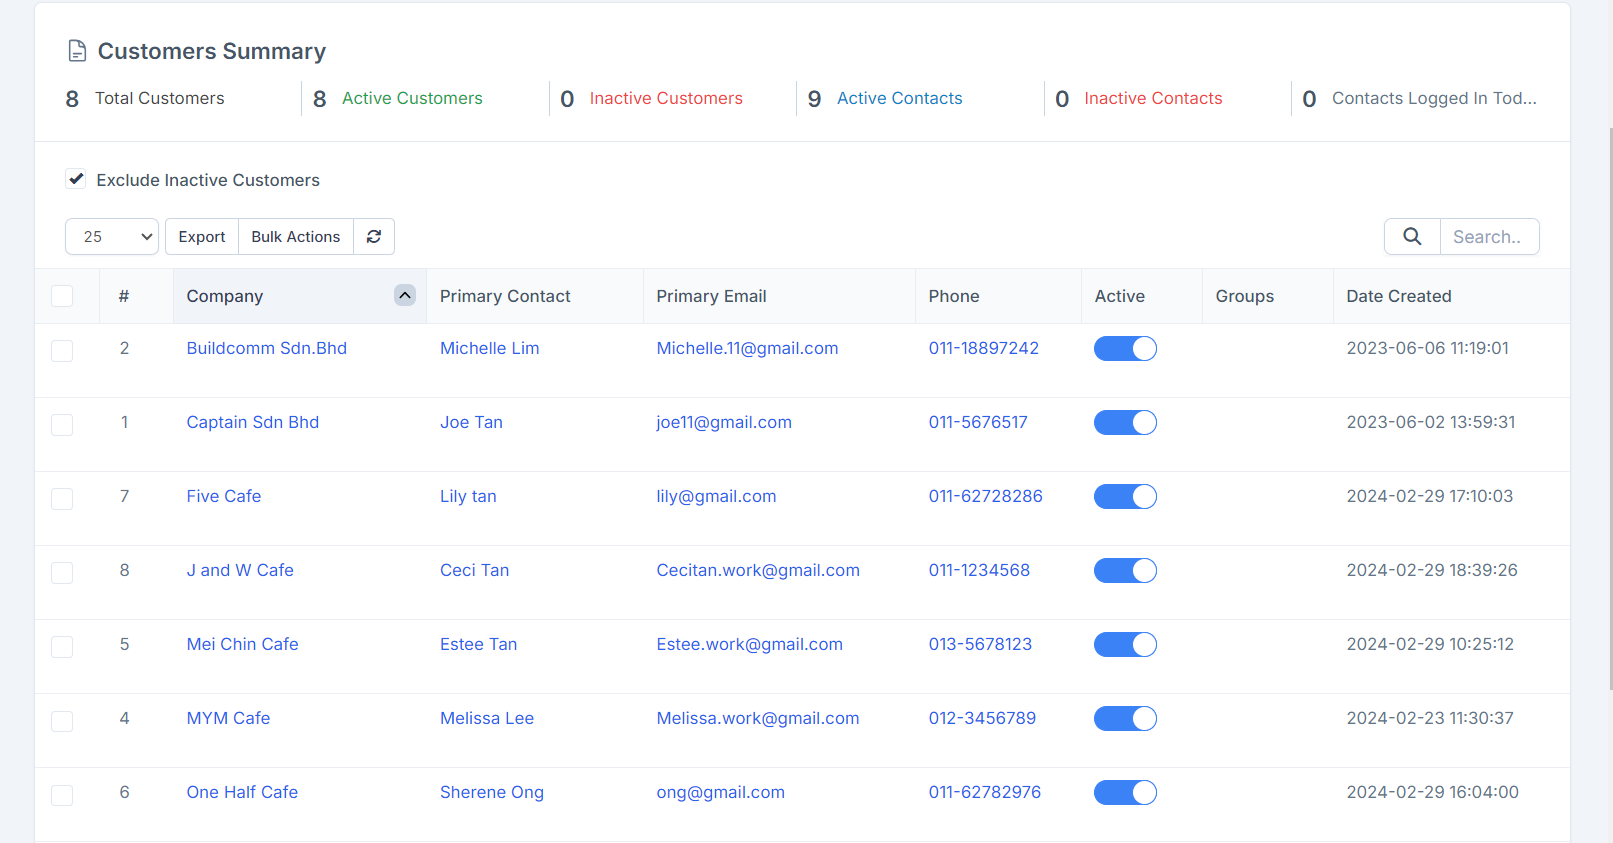This screenshot has width=1613, height=843.
Task: Filter by Active Customers summary
Action: pyautogui.click(x=412, y=98)
